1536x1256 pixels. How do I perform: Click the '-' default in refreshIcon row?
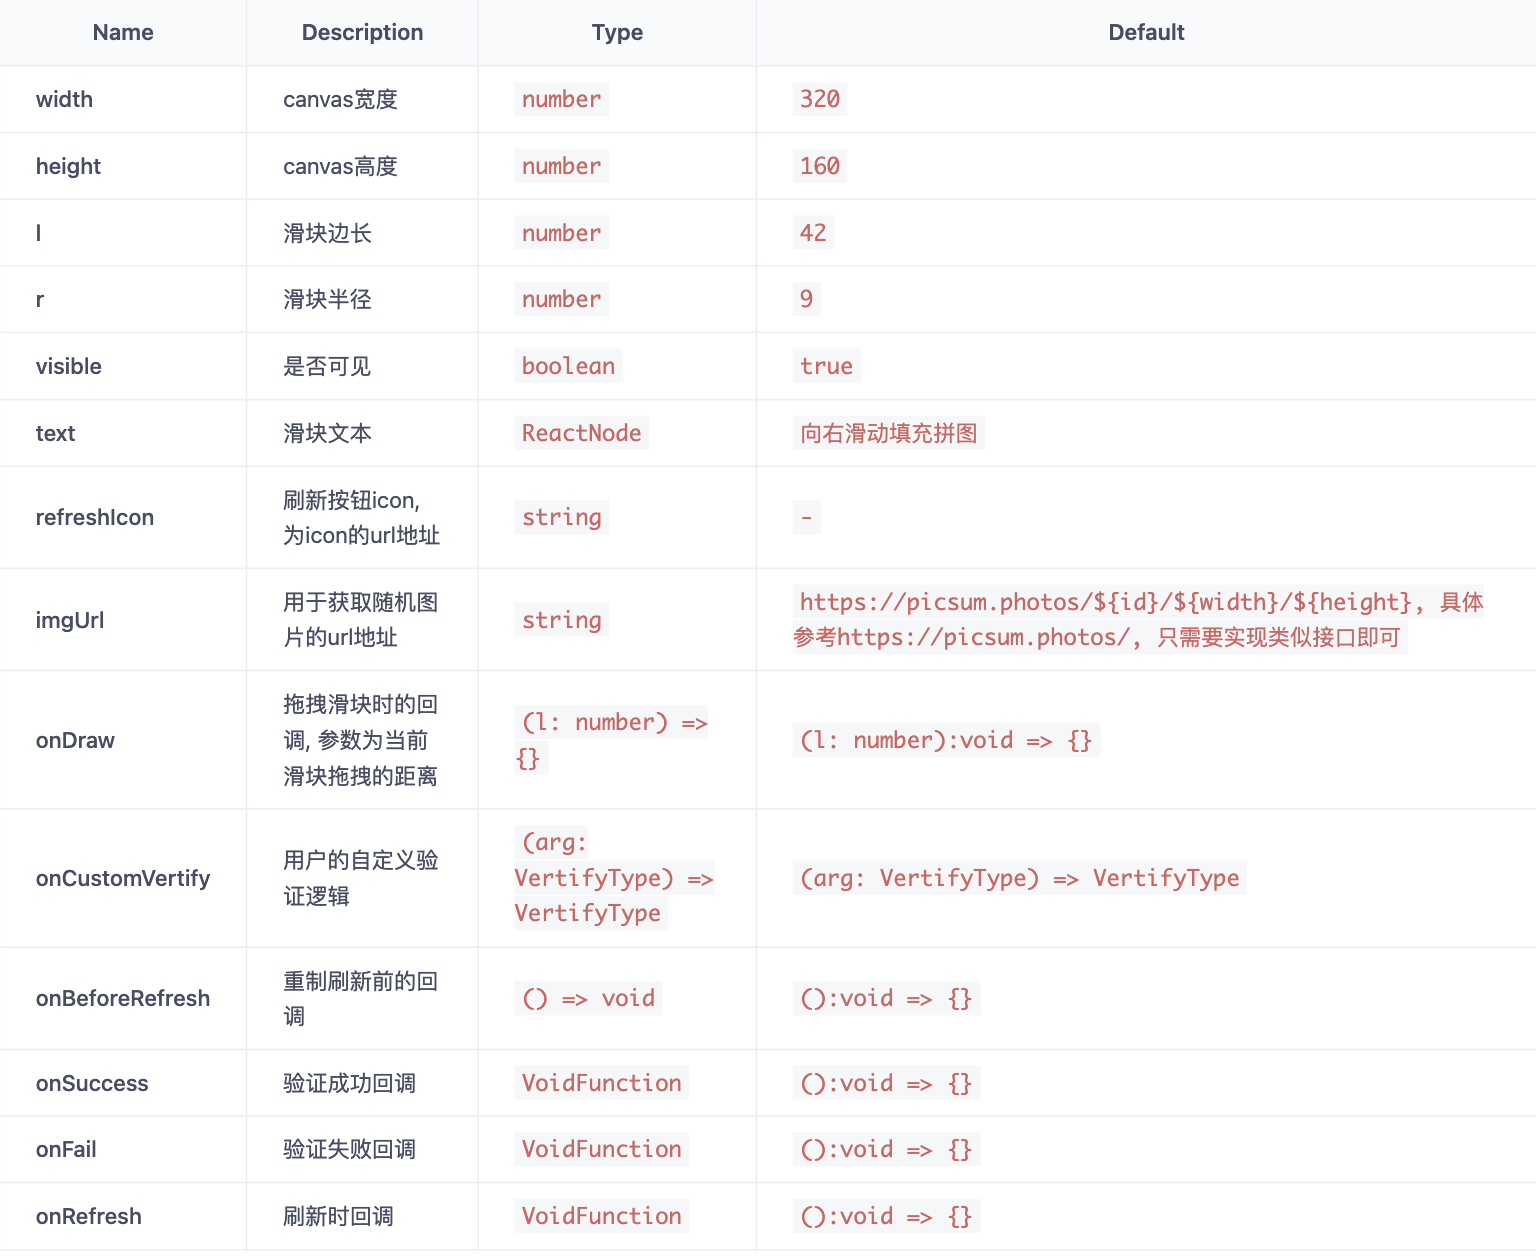(x=806, y=517)
